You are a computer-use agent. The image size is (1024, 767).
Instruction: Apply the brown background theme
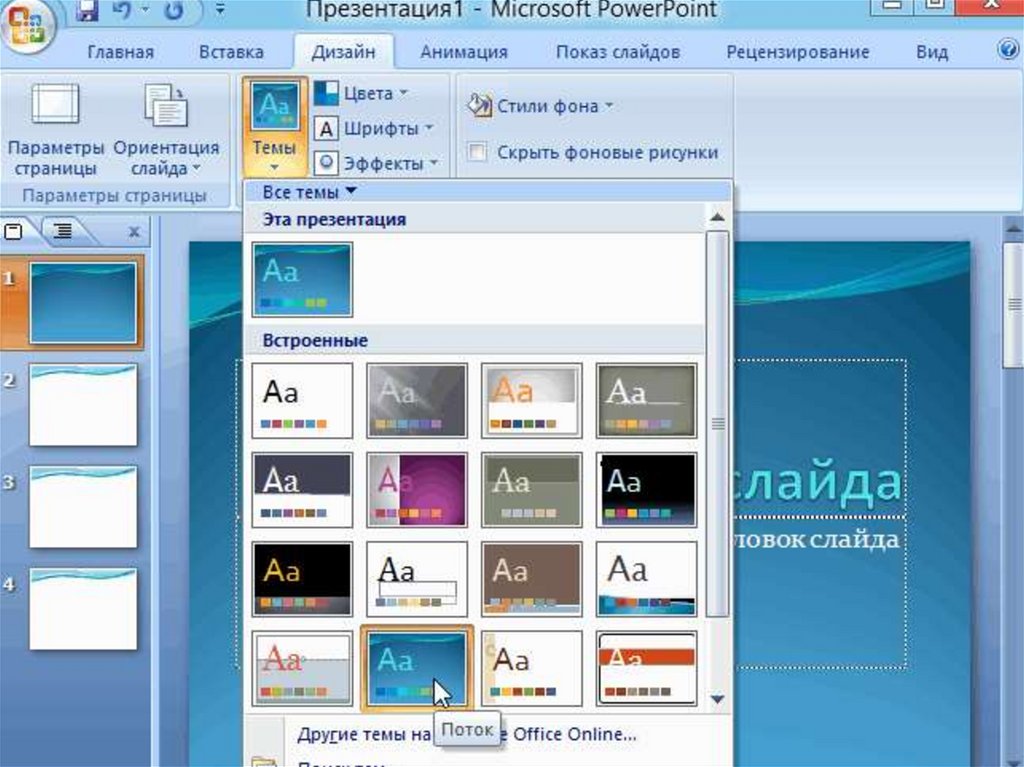point(532,579)
